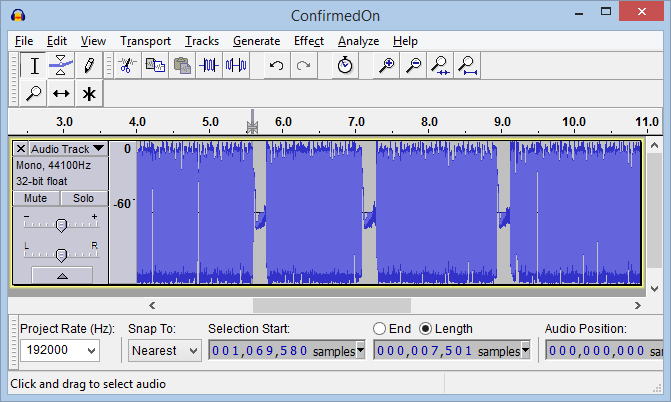Screen dimensions: 671x402
Task: Open the Help menu
Action: coord(405,41)
